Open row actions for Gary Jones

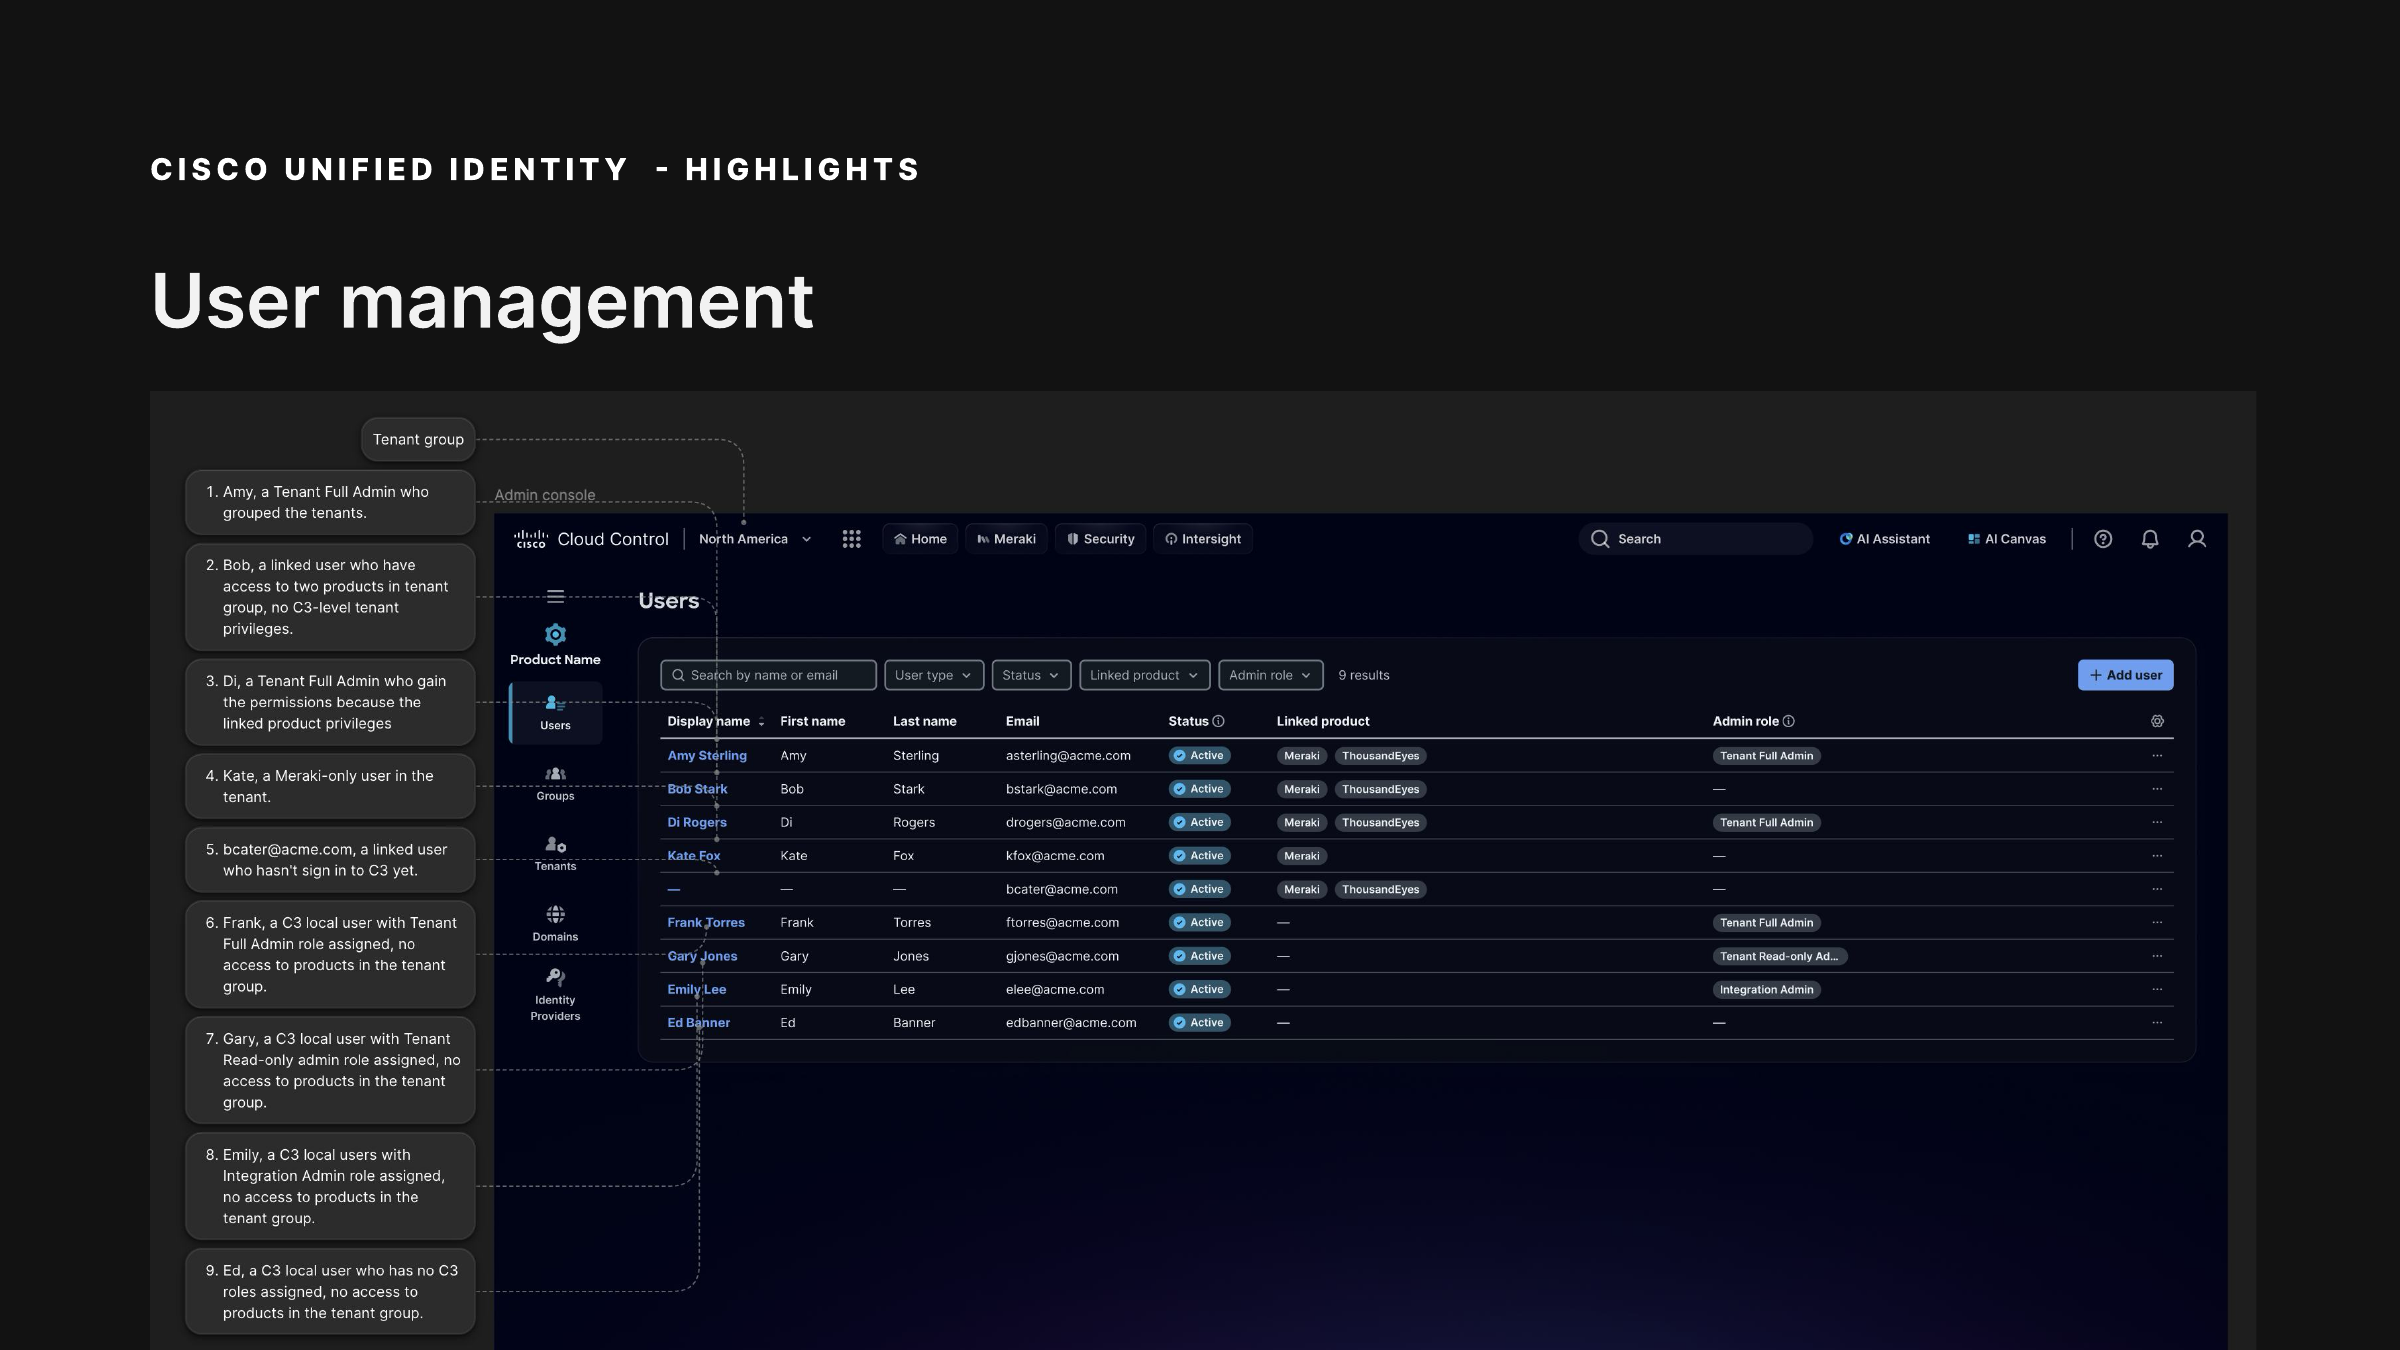point(2157,956)
